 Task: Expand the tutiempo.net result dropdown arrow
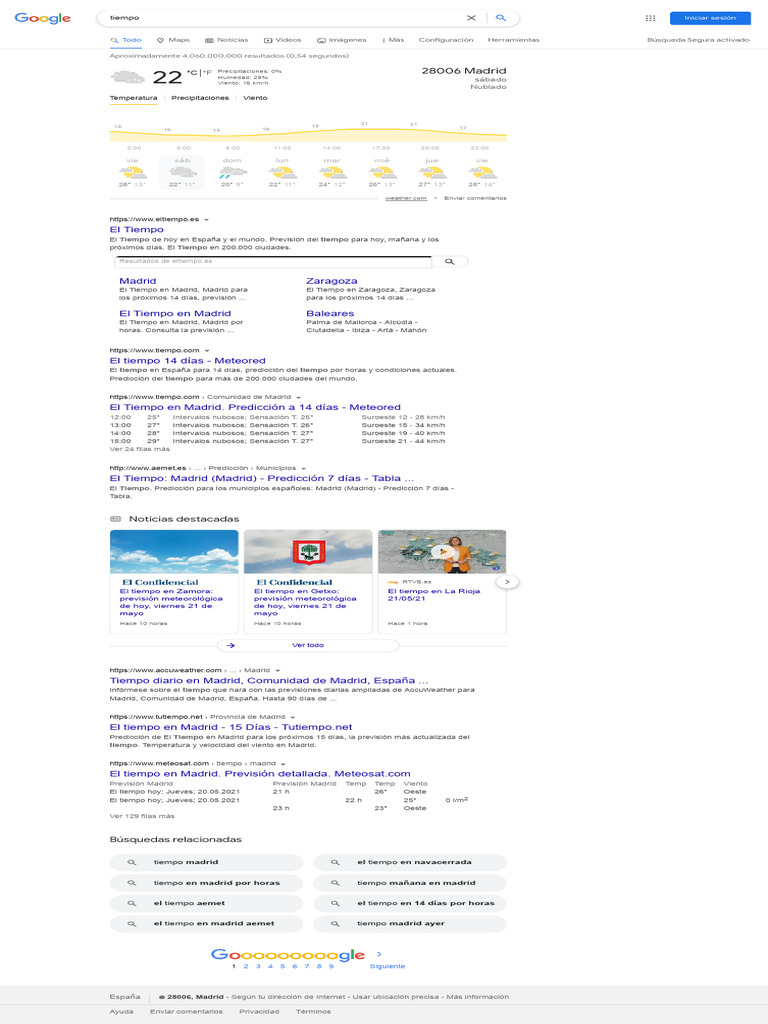coord(293,717)
